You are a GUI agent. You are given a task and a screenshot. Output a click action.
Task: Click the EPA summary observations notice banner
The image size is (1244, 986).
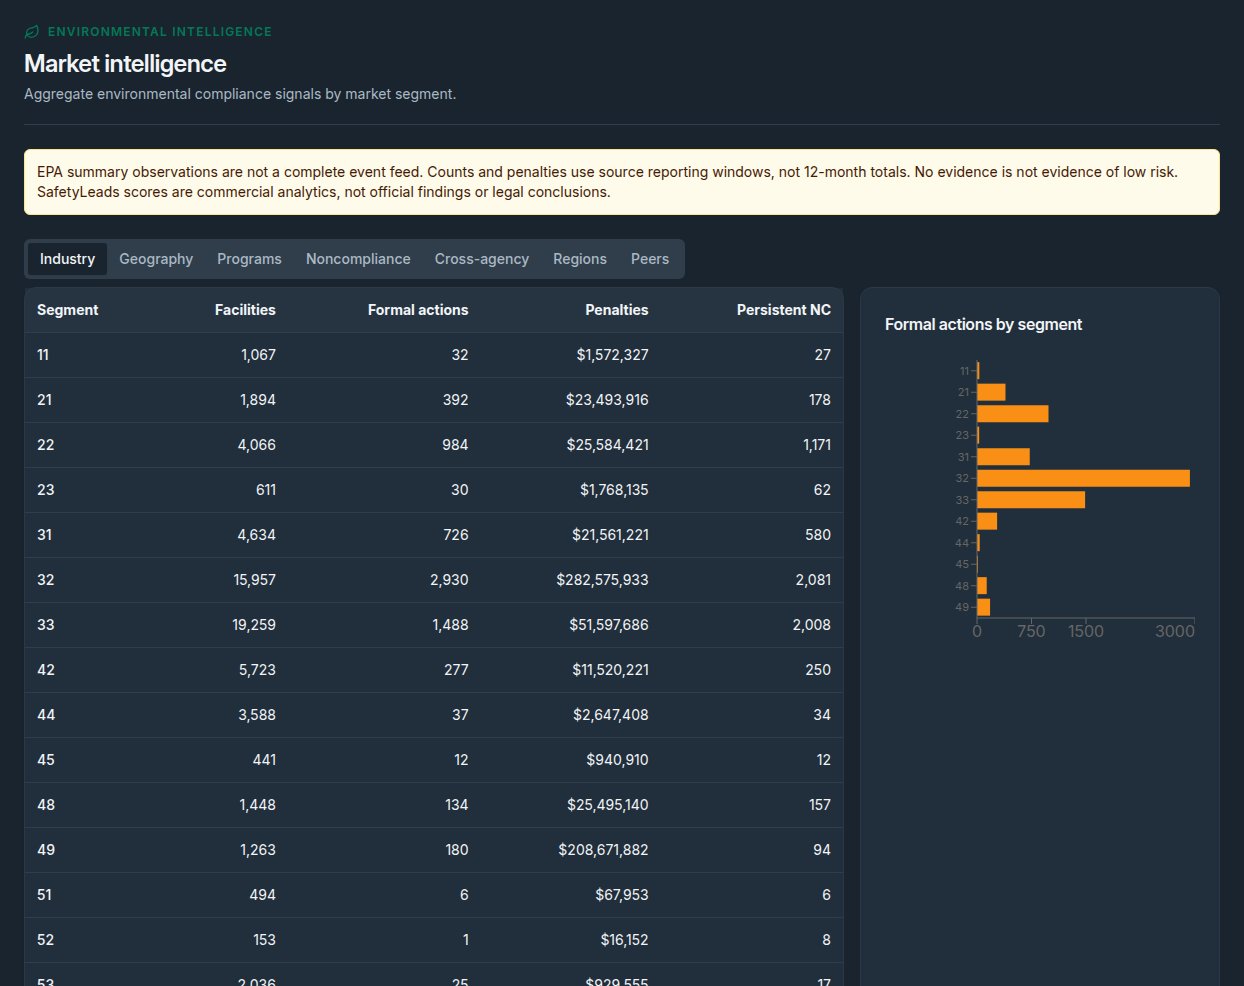click(x=622, y=182)
